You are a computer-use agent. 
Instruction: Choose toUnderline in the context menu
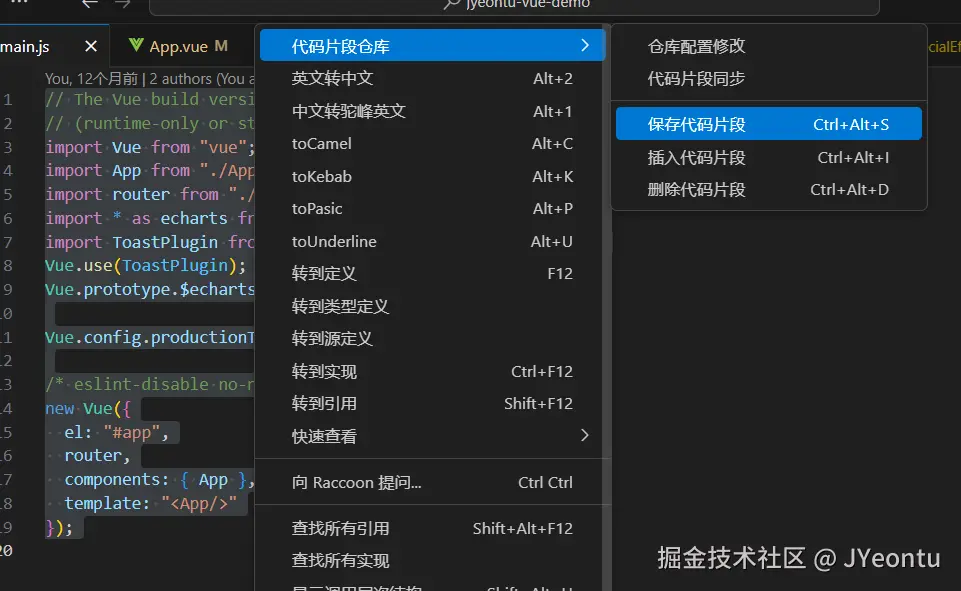(x=432, y=242)
